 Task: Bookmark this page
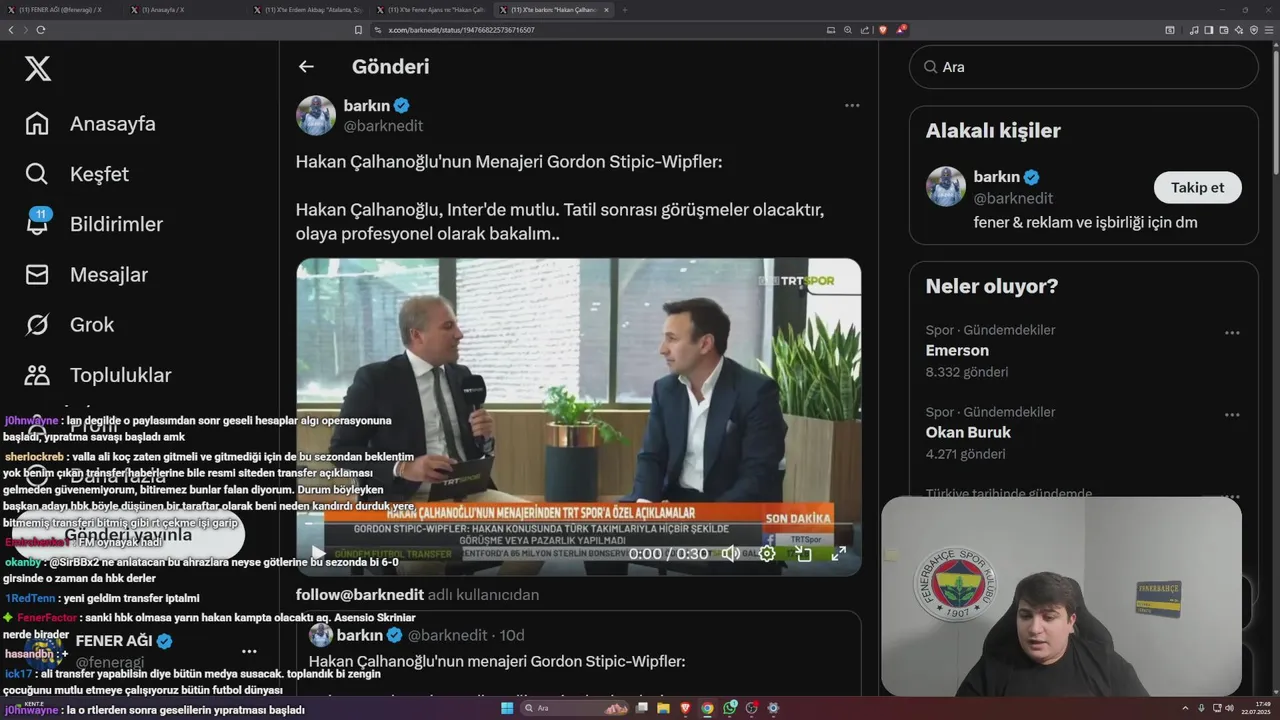click(x=359, y=30)
